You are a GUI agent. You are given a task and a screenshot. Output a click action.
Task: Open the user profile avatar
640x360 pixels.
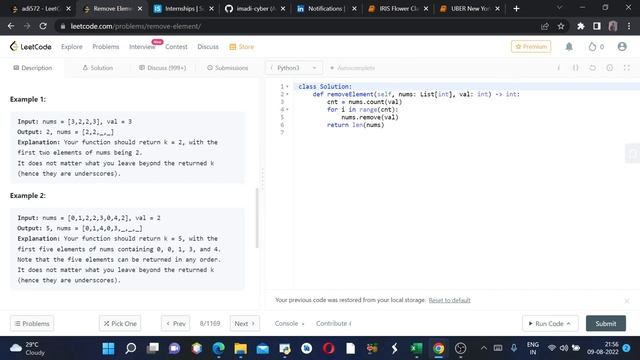pos(622,47)
